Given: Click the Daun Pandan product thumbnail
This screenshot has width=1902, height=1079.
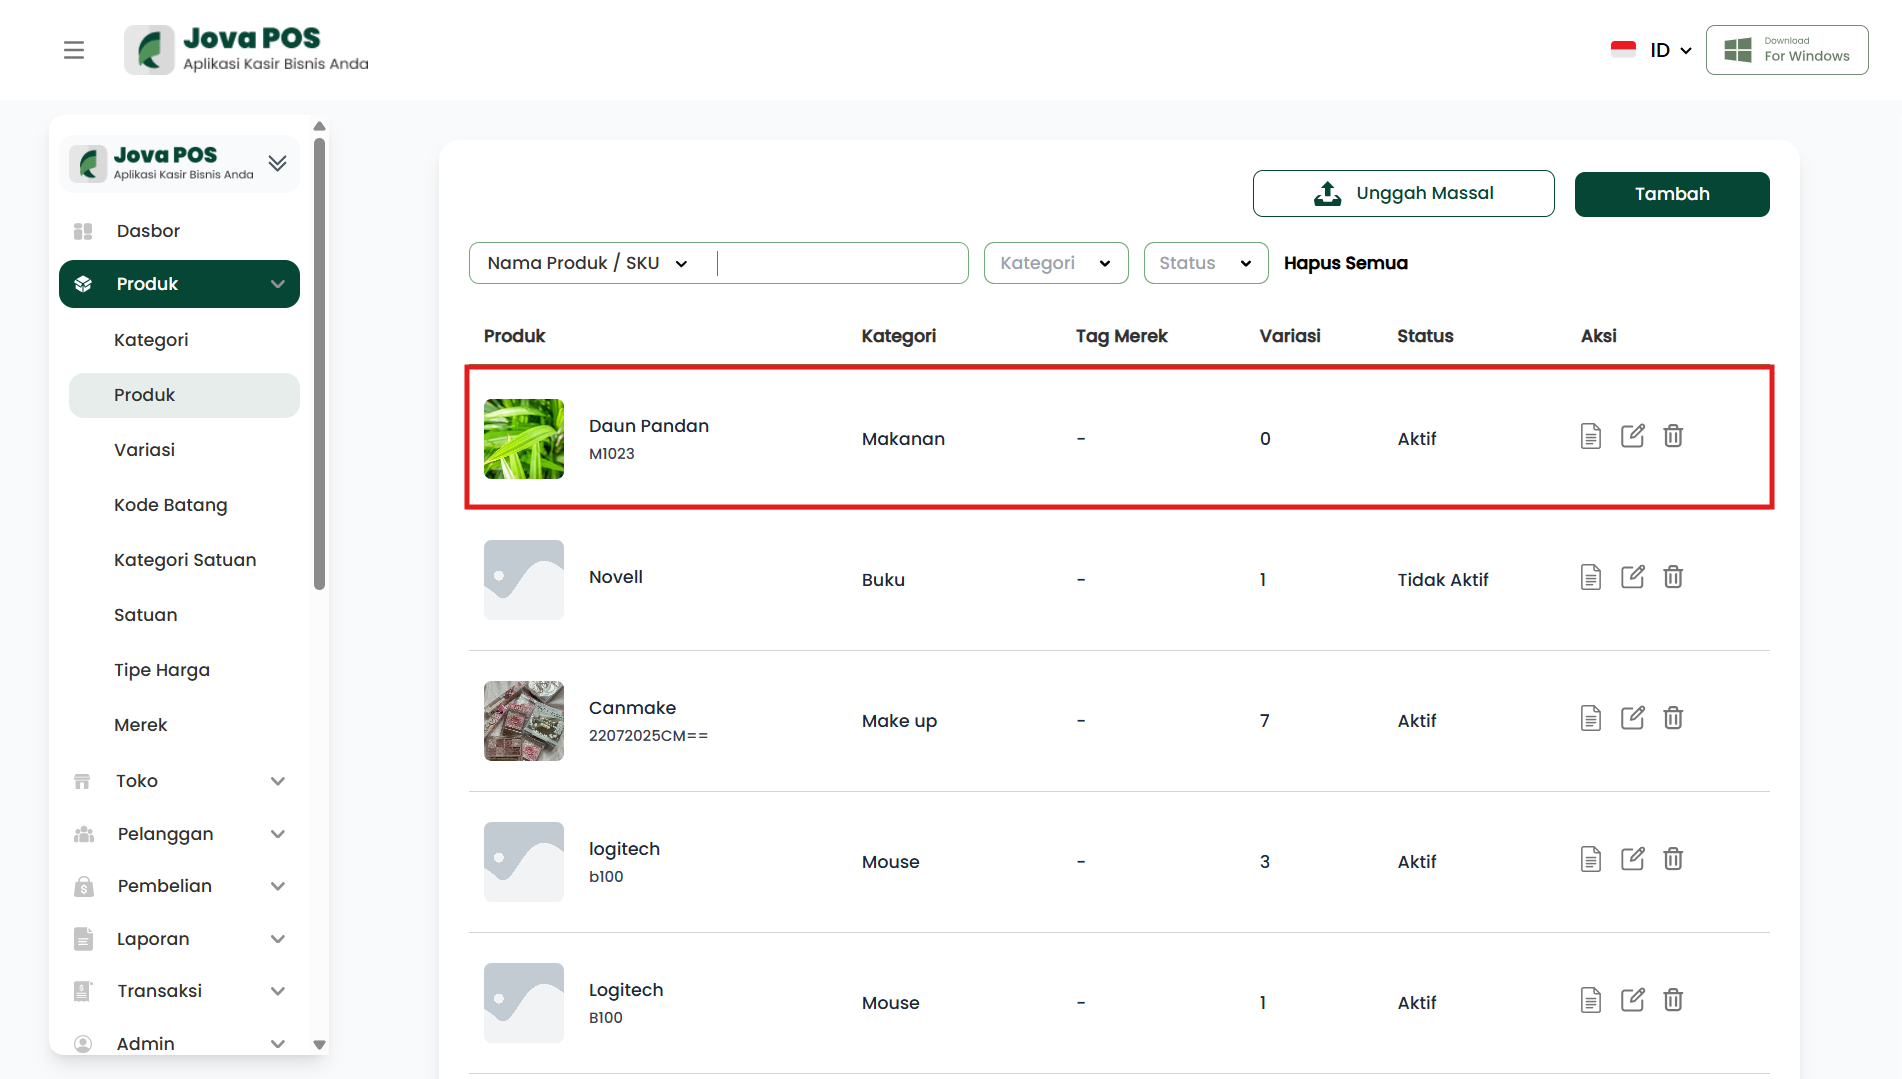Looking at the screenshot, I should tap(524, 439).
